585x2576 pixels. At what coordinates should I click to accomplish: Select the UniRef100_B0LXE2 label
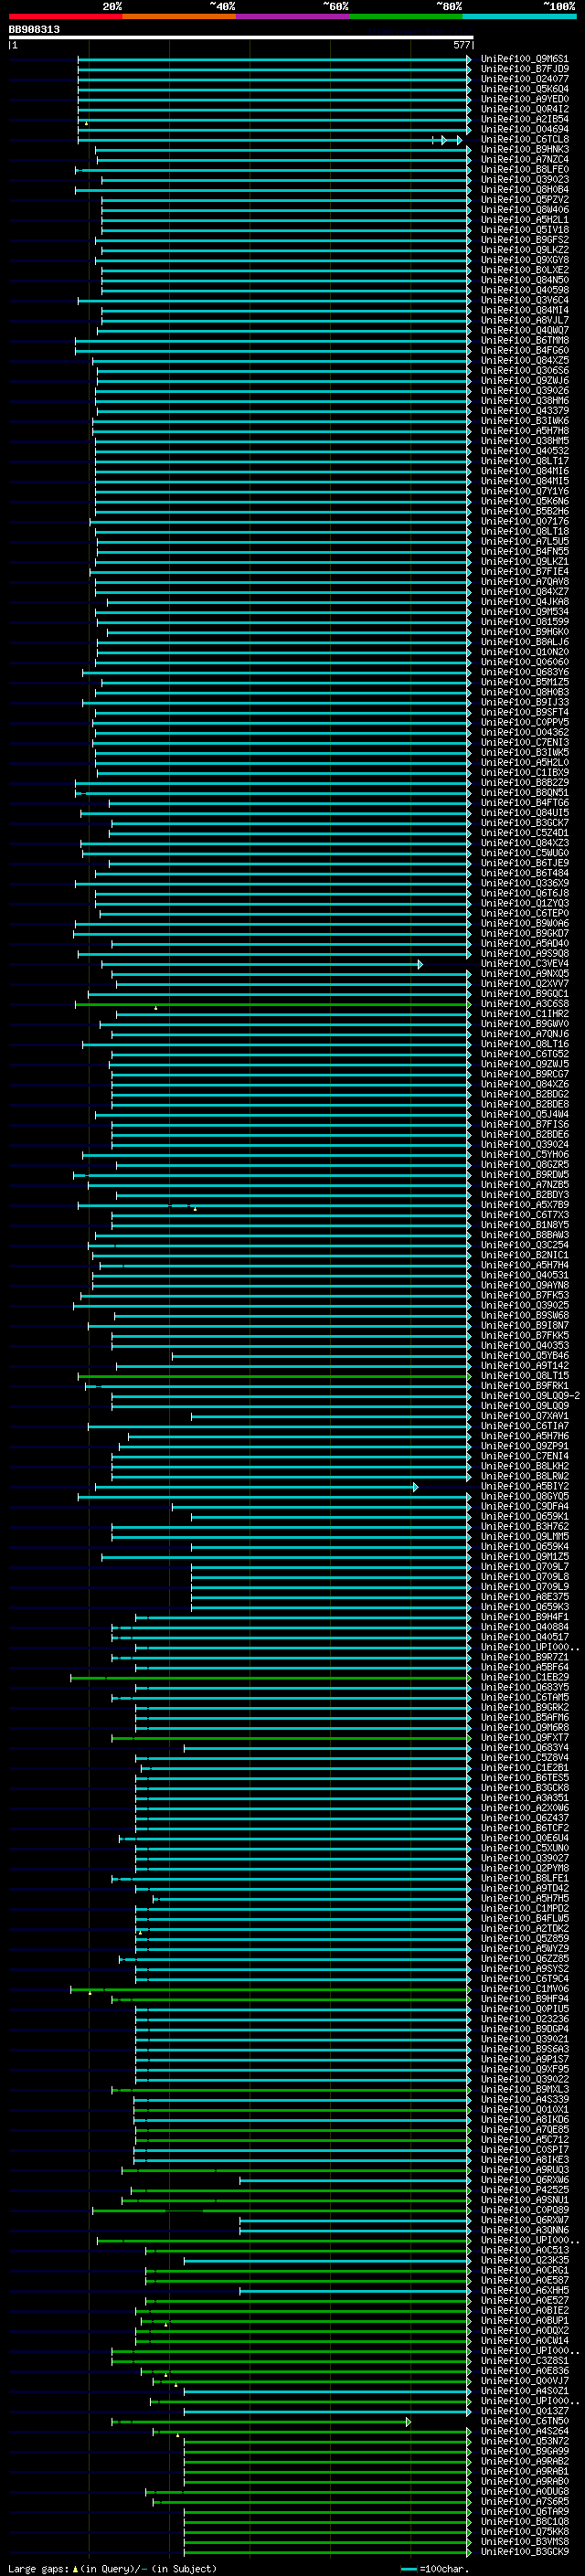pos(524,270)
